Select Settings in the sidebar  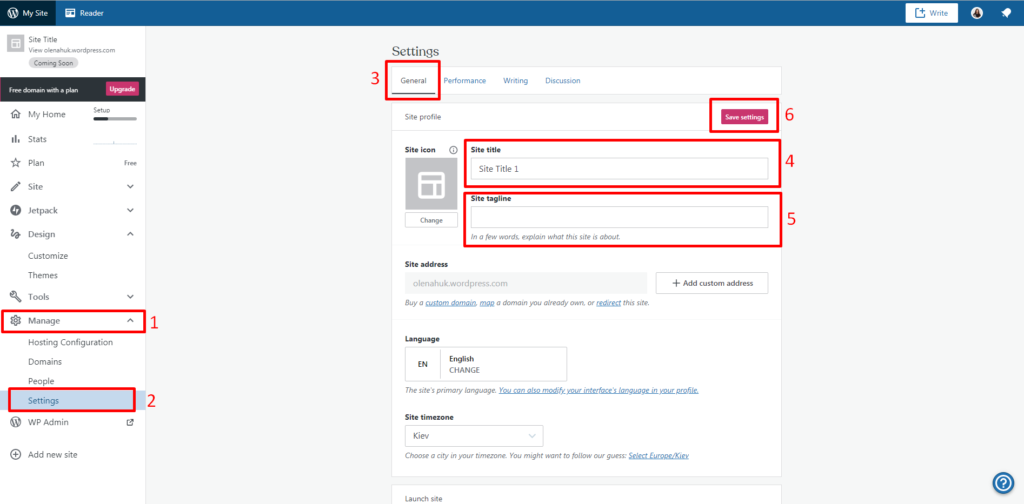tap(72, 400)
